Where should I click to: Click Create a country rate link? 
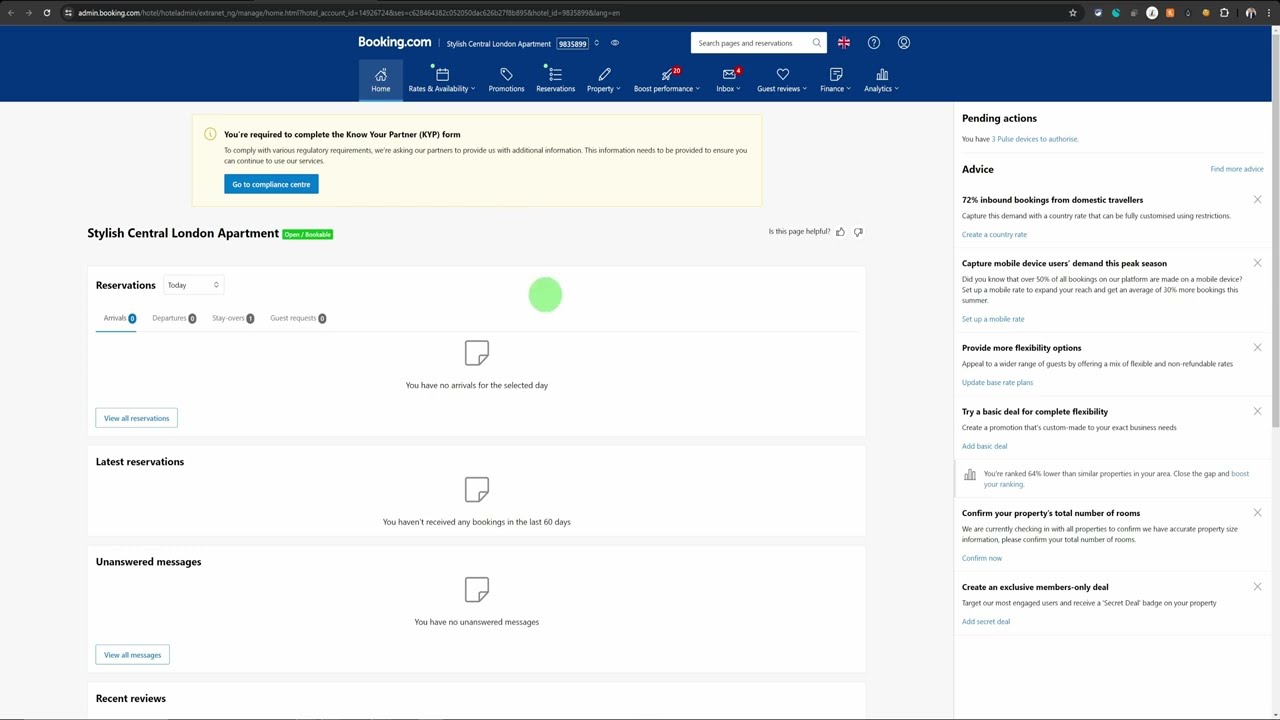(x=994, y=234)
